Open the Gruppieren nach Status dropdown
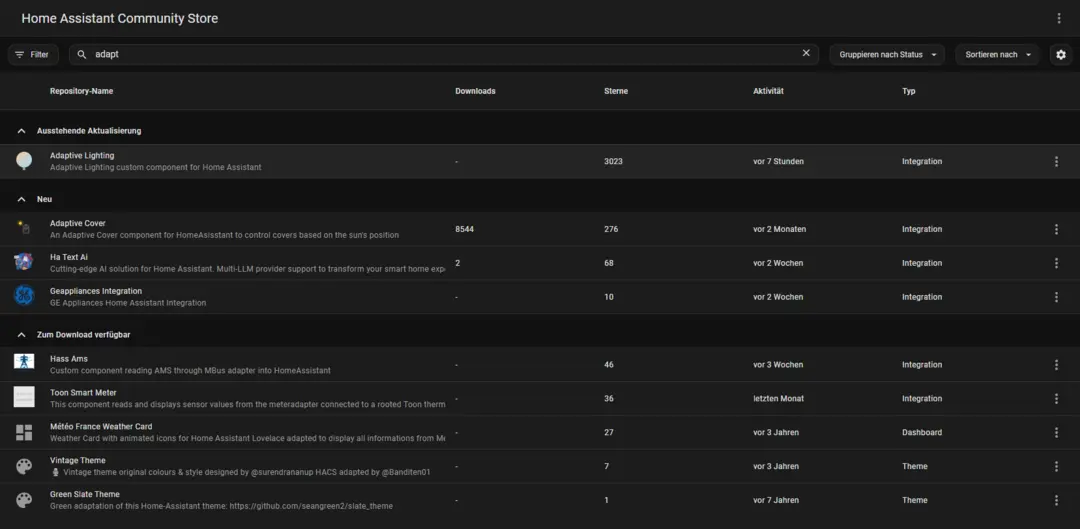The height and width of the screenshot is (529, 1080). (x=887, y=54)
